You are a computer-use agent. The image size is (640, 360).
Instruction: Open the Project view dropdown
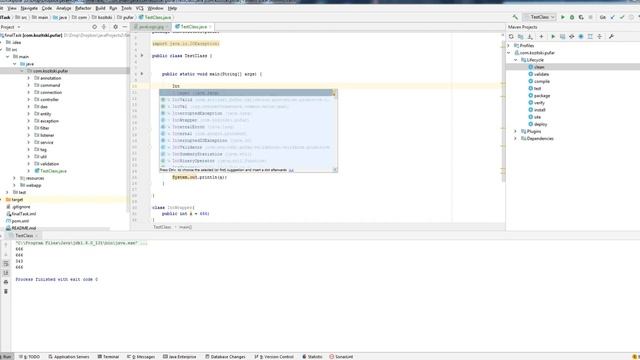click(x=11, y=27)
